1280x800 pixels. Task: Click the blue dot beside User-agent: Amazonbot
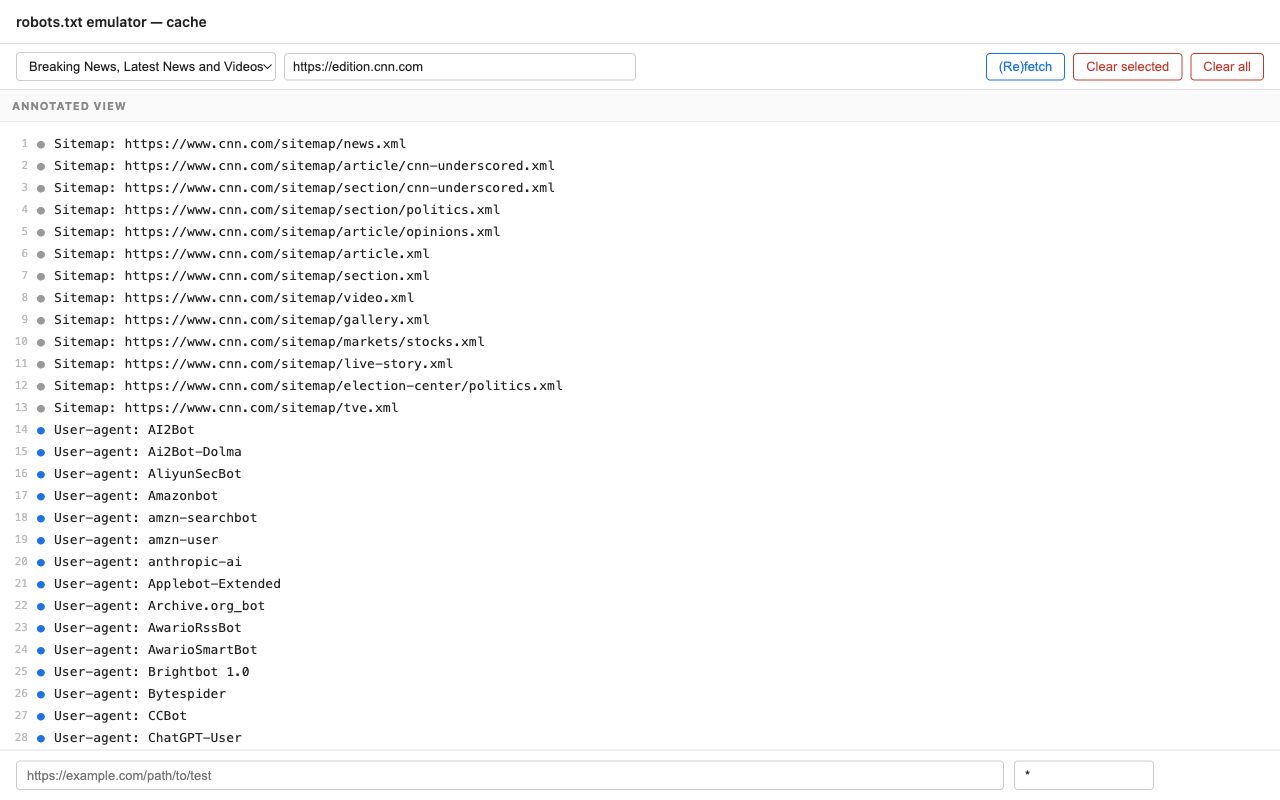41,496
